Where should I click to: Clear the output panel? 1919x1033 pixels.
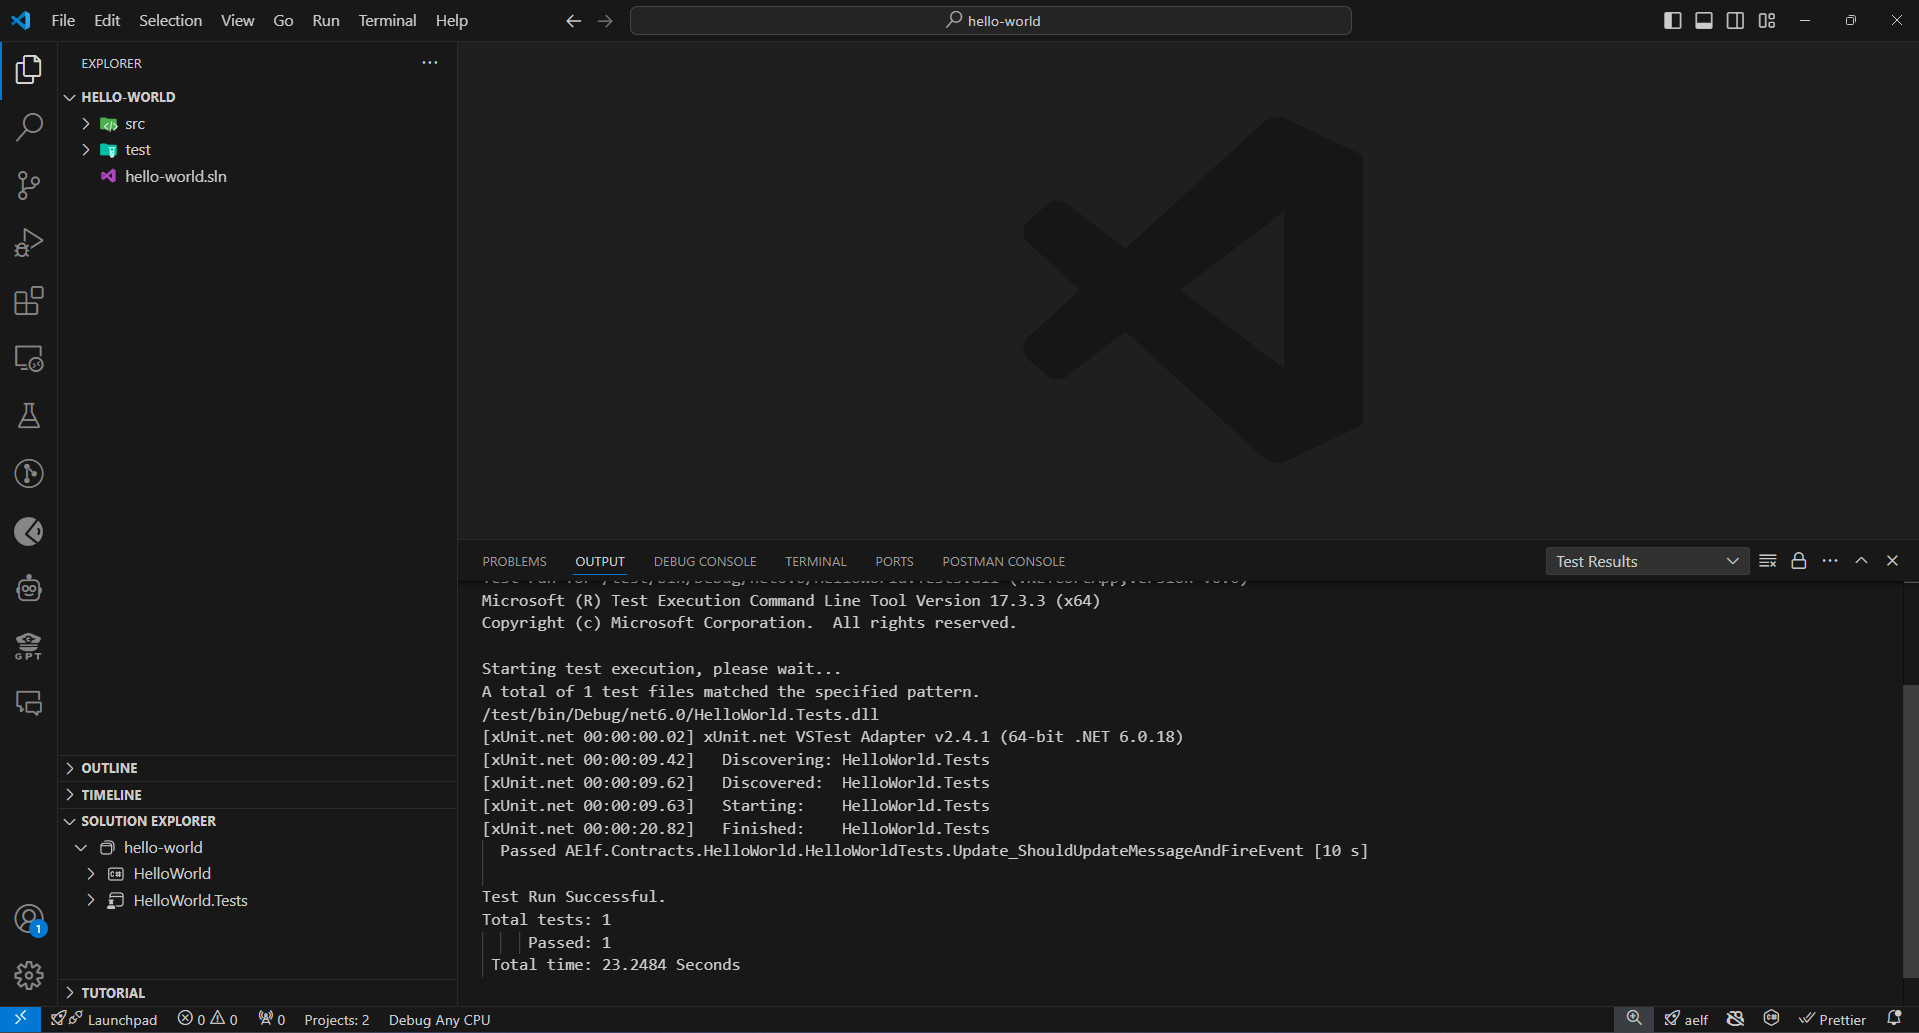click(x=1767, y=561)
